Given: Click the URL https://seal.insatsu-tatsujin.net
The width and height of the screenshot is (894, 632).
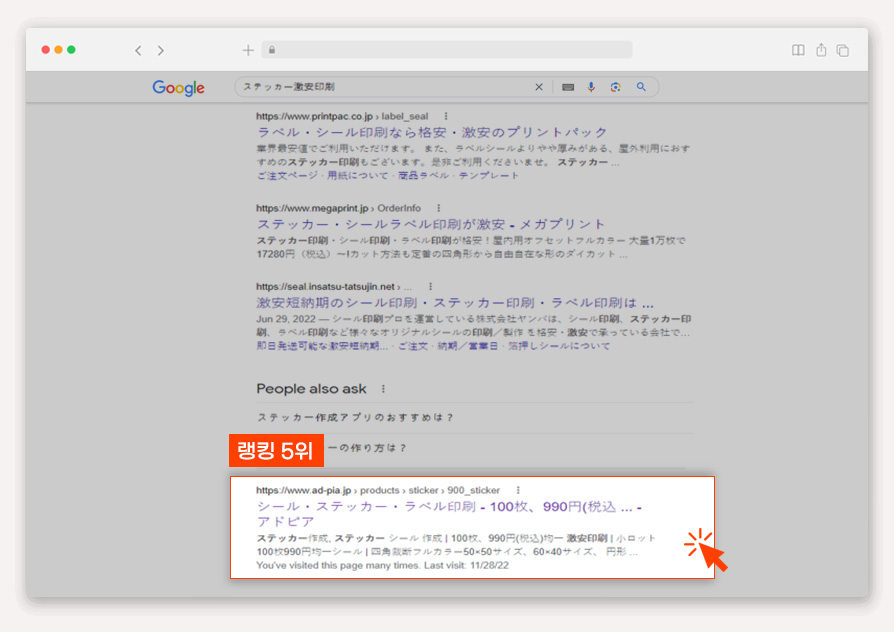Looking at the screenshot, I should point(326,286).
